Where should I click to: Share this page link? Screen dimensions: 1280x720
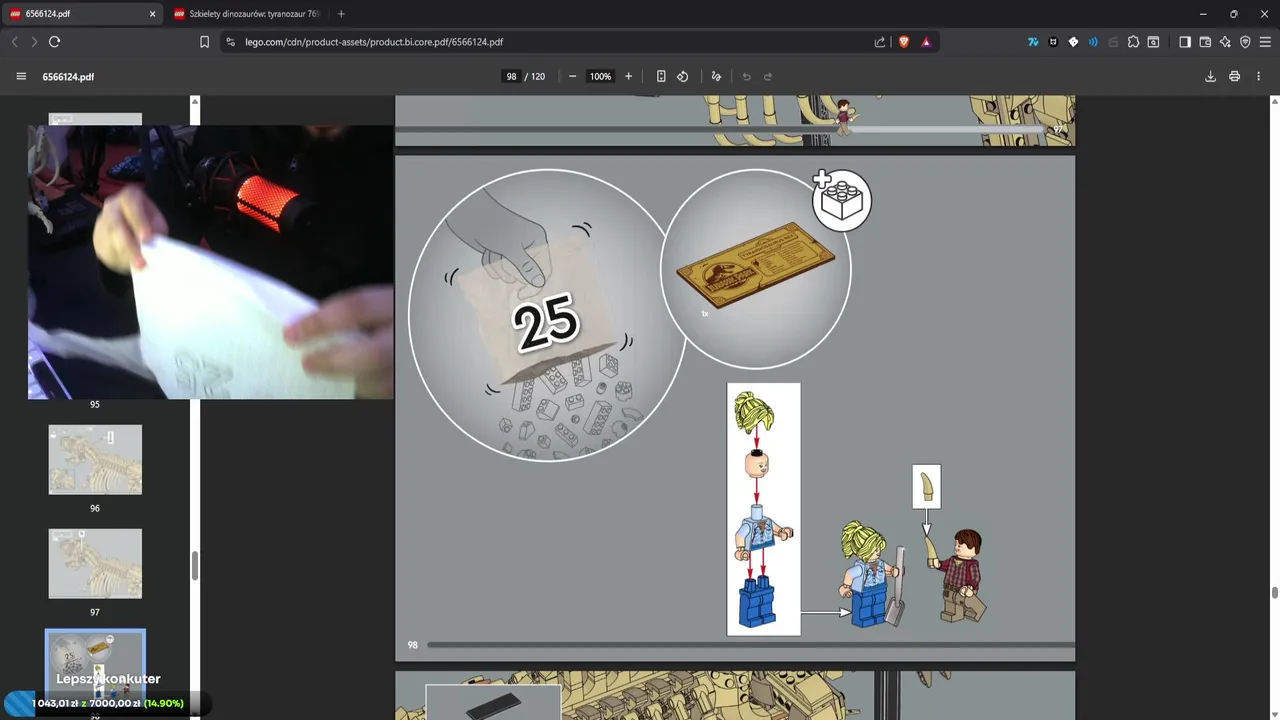coord(880,42)
